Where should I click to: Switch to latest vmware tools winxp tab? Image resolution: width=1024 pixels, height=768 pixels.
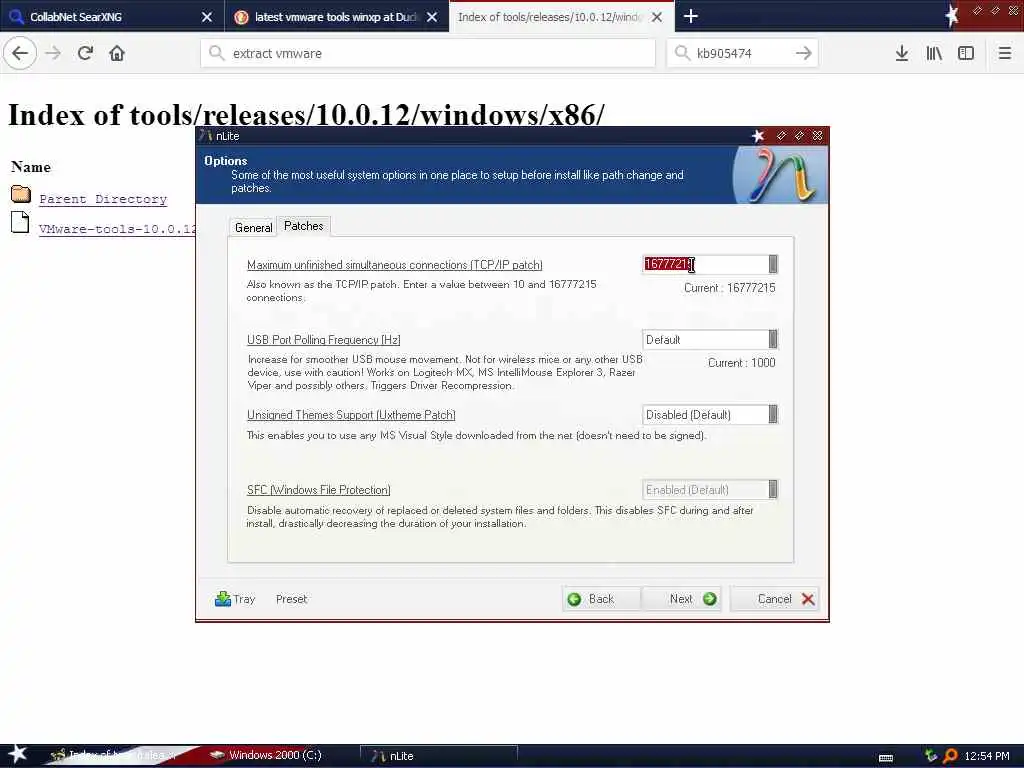[x=337, y=16]
